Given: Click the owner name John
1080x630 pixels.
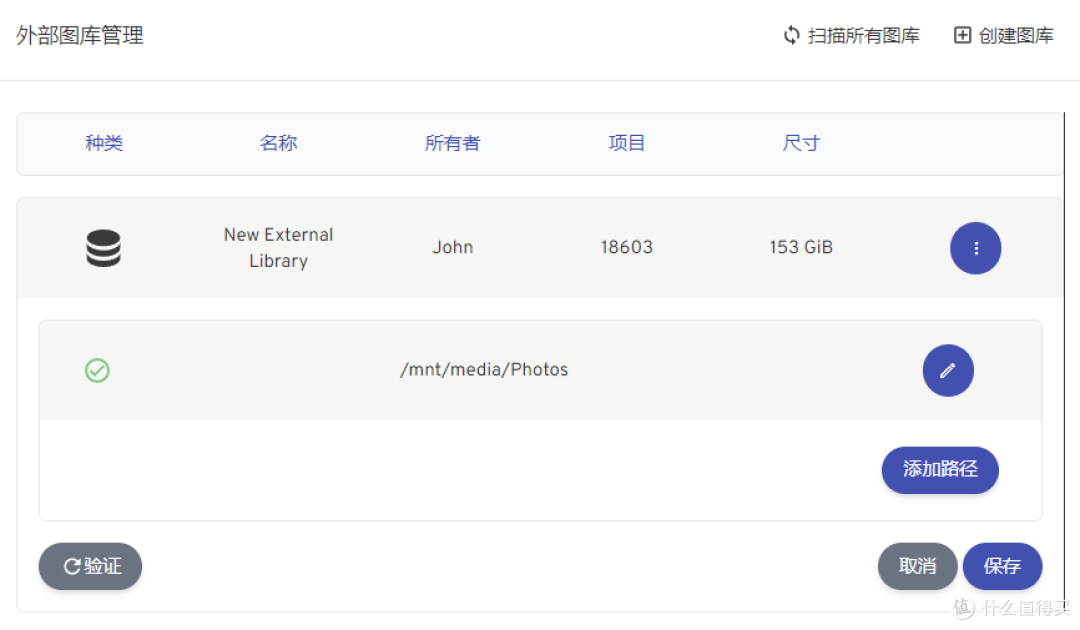Looking at the screenshot, I should pos(452,248).
